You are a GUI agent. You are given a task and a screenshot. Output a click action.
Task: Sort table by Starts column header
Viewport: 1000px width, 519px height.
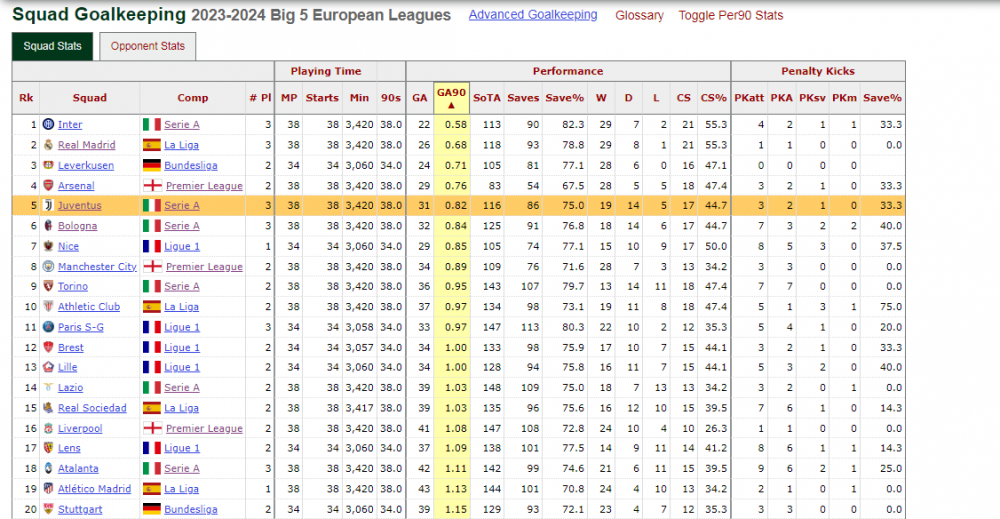(322, 98)
